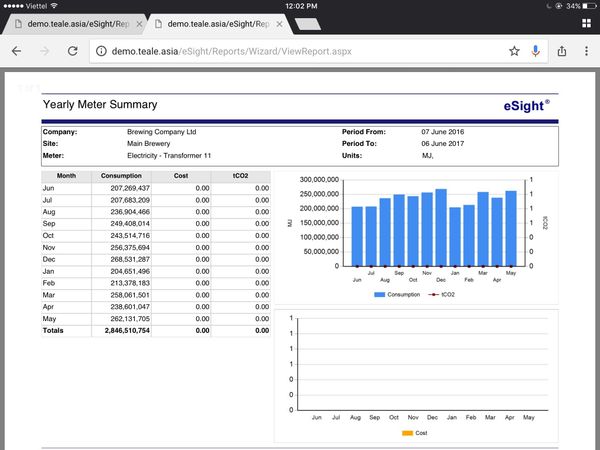Tap the browser forward arrow
Image resolution: width=600 pixels, height=450 pixels.
45,51
